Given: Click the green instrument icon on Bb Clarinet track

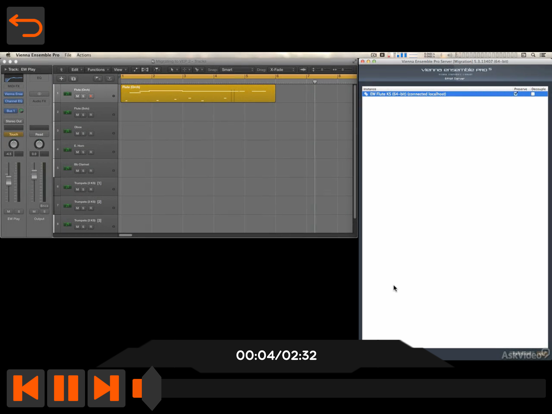Looking at the screenshot, I should pos(67,169).
